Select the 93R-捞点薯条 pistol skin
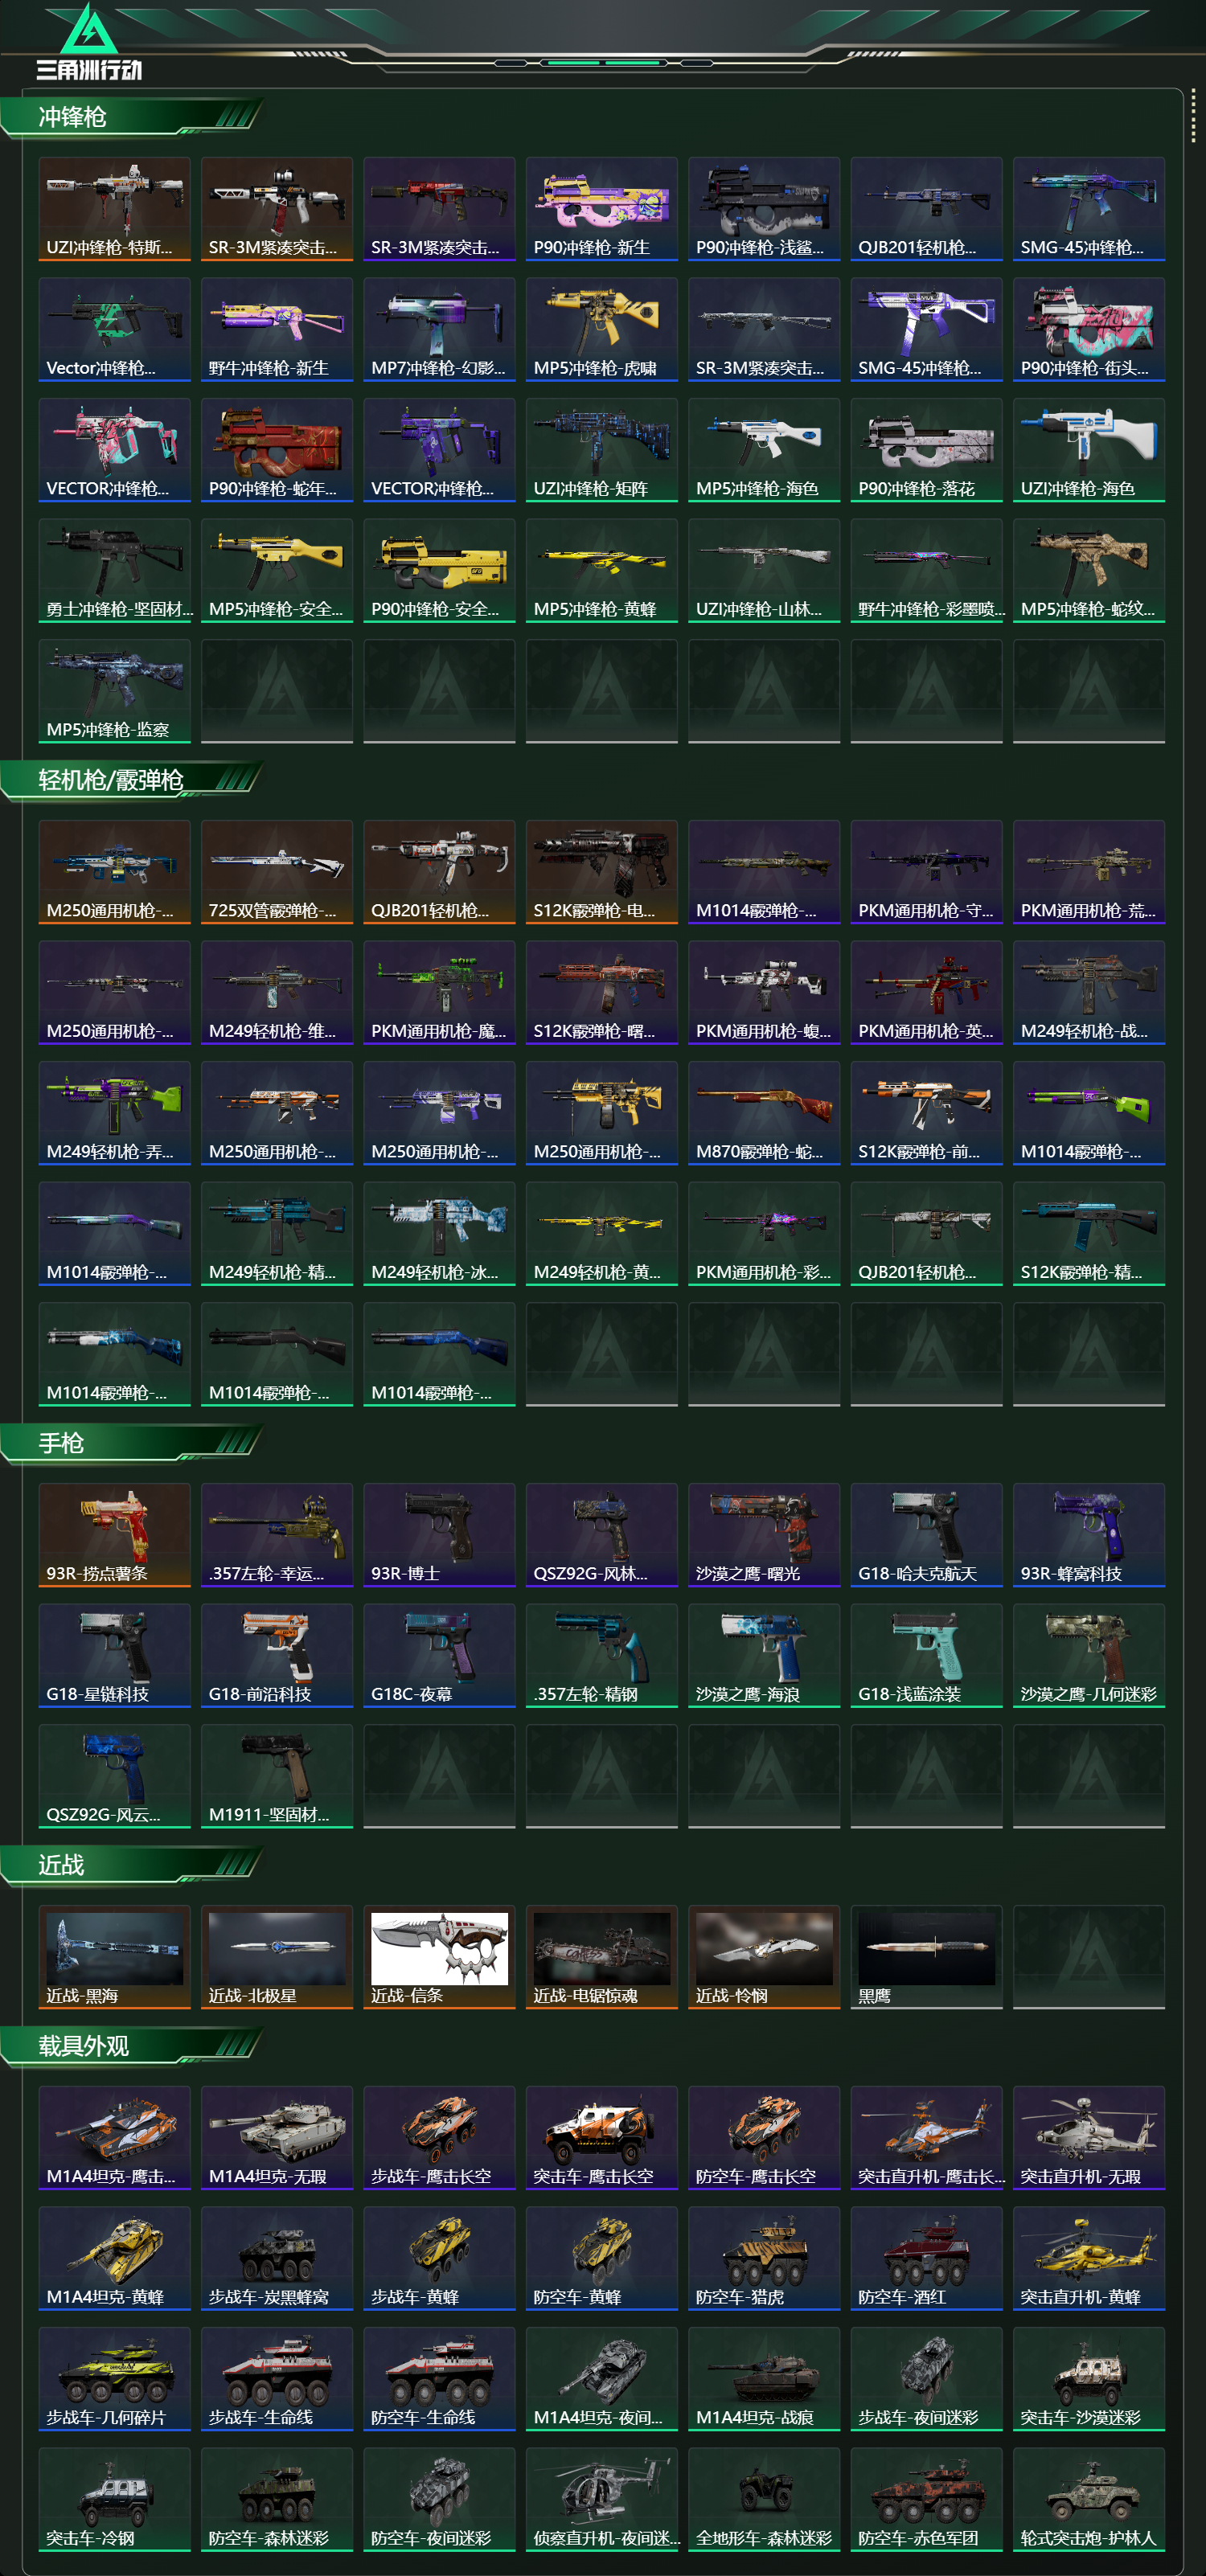The width and height of the screenshot is (1206, 2576). click(115, 1535)
